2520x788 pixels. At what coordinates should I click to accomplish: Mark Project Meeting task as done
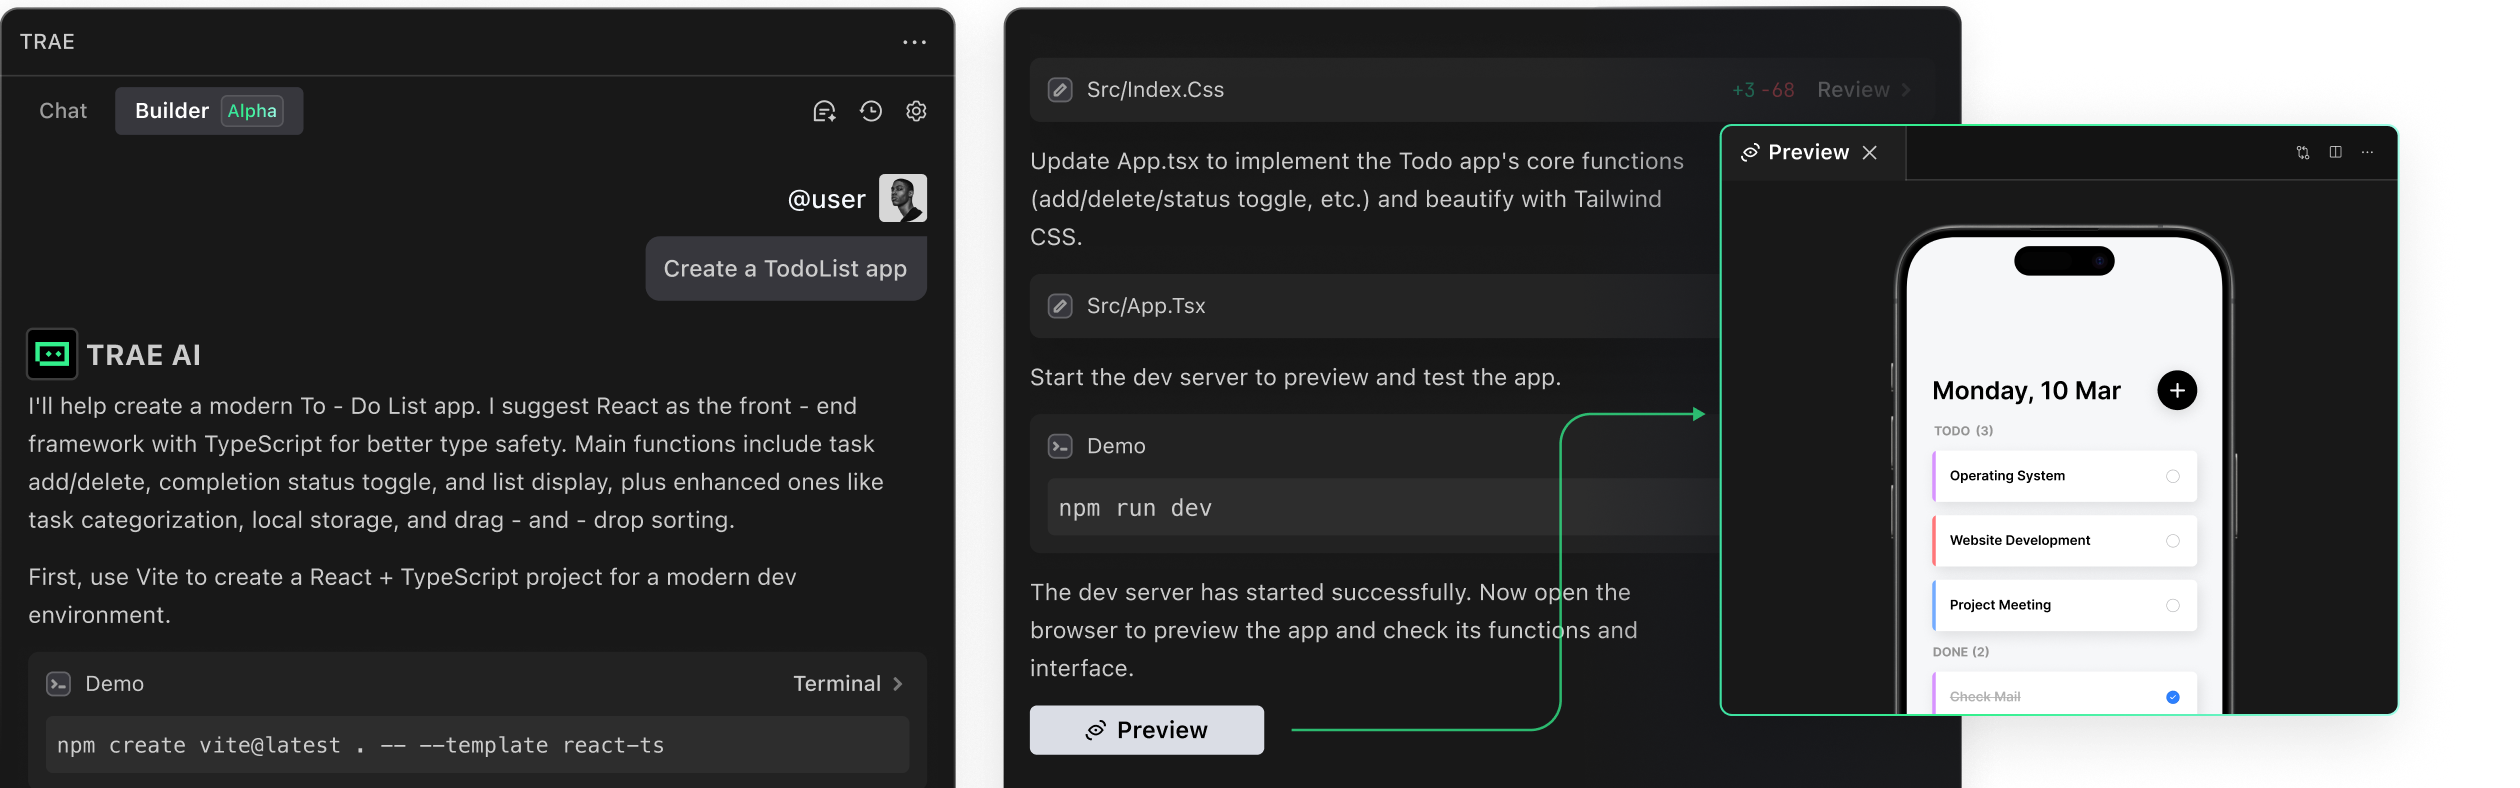pyautogui.click(x=2173, y=605)
